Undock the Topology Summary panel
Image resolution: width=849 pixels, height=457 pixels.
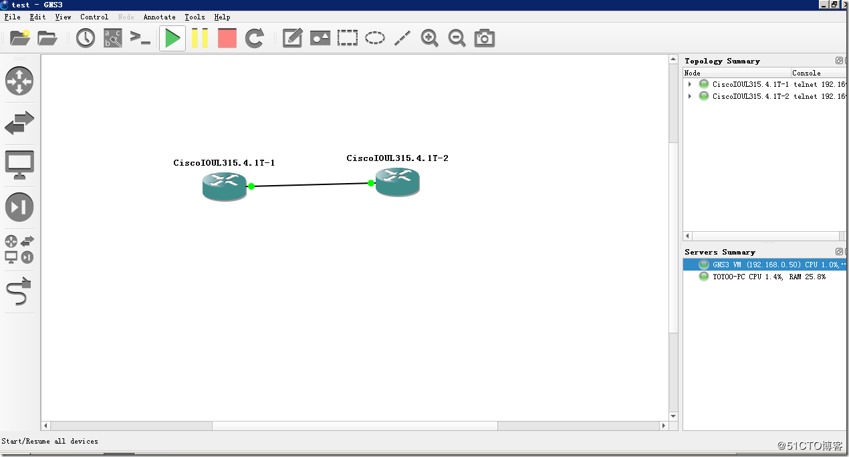839,61
